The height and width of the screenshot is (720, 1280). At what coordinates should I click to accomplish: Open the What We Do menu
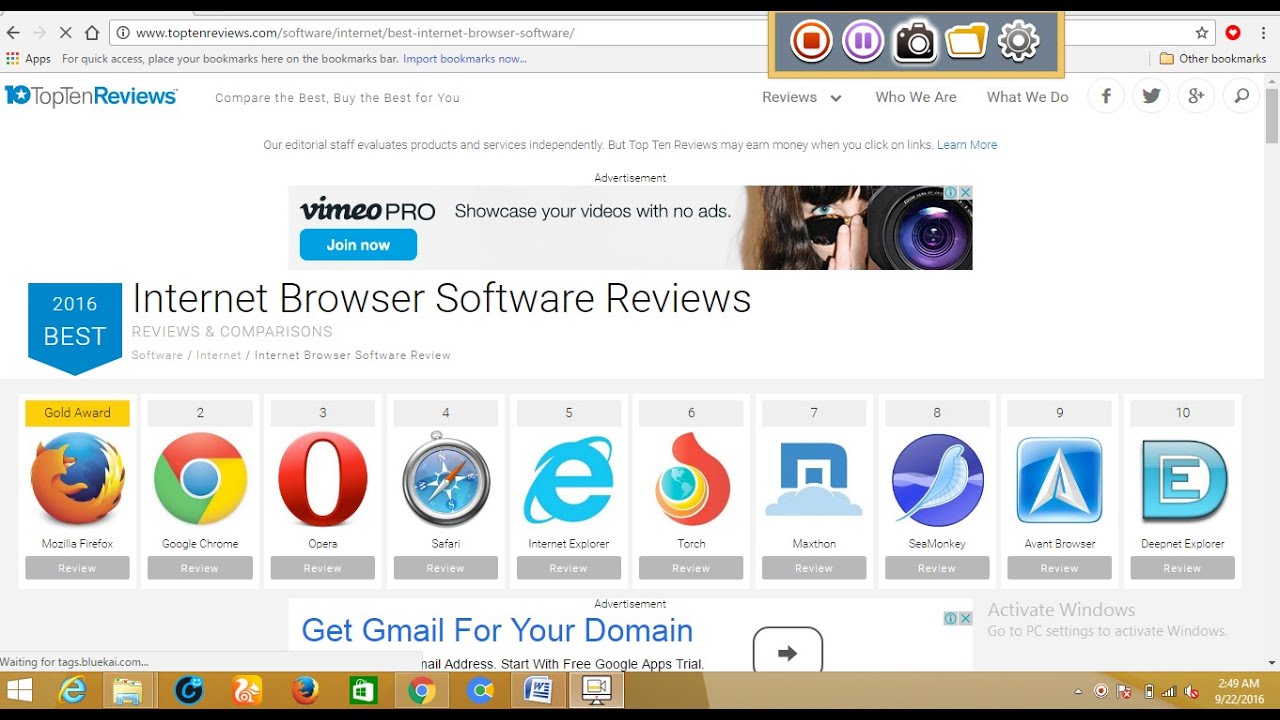click(1027, 97)
